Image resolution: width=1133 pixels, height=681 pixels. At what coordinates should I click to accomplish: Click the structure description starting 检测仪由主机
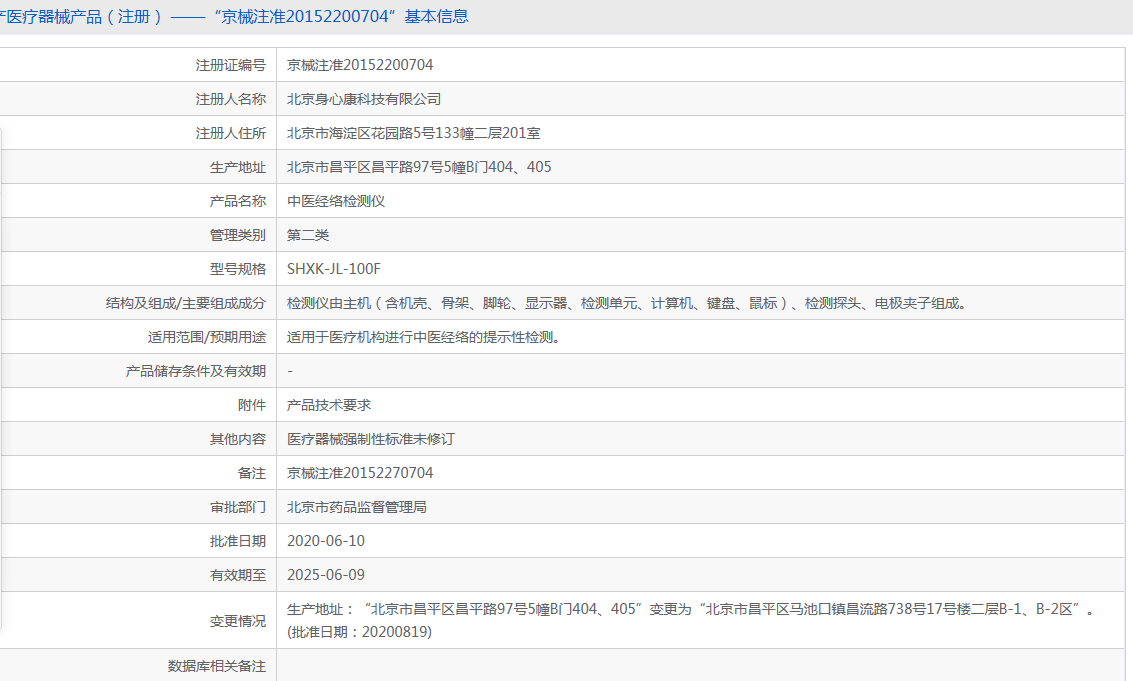click(626, 304)
